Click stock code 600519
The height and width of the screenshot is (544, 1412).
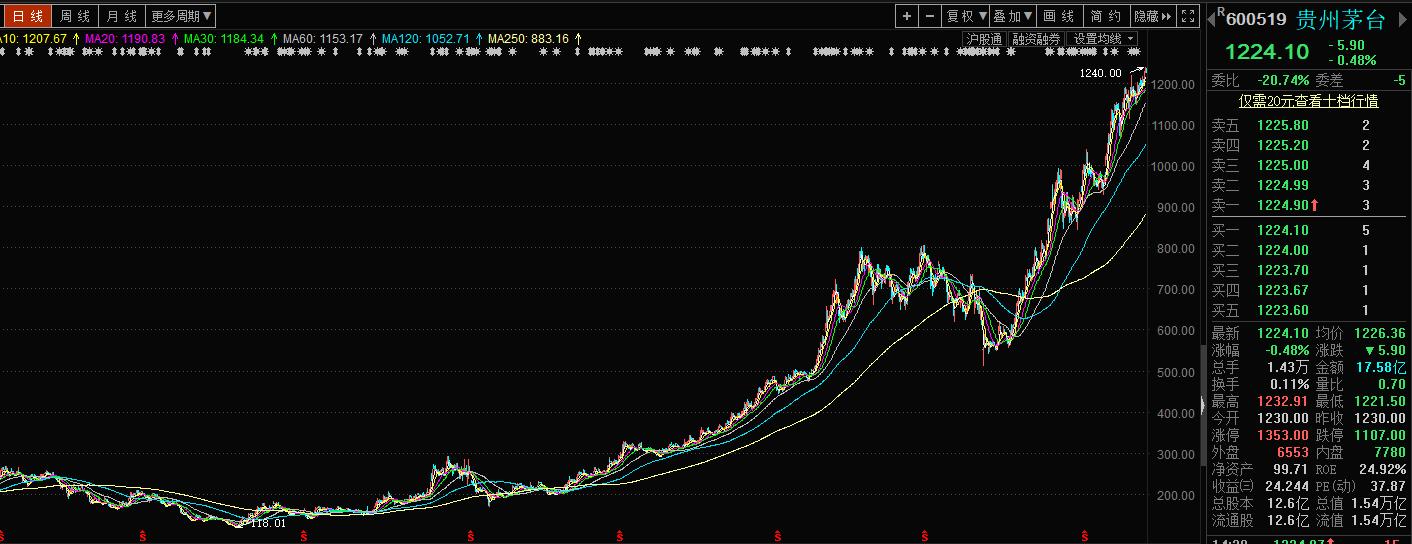tap(1256, 19)
